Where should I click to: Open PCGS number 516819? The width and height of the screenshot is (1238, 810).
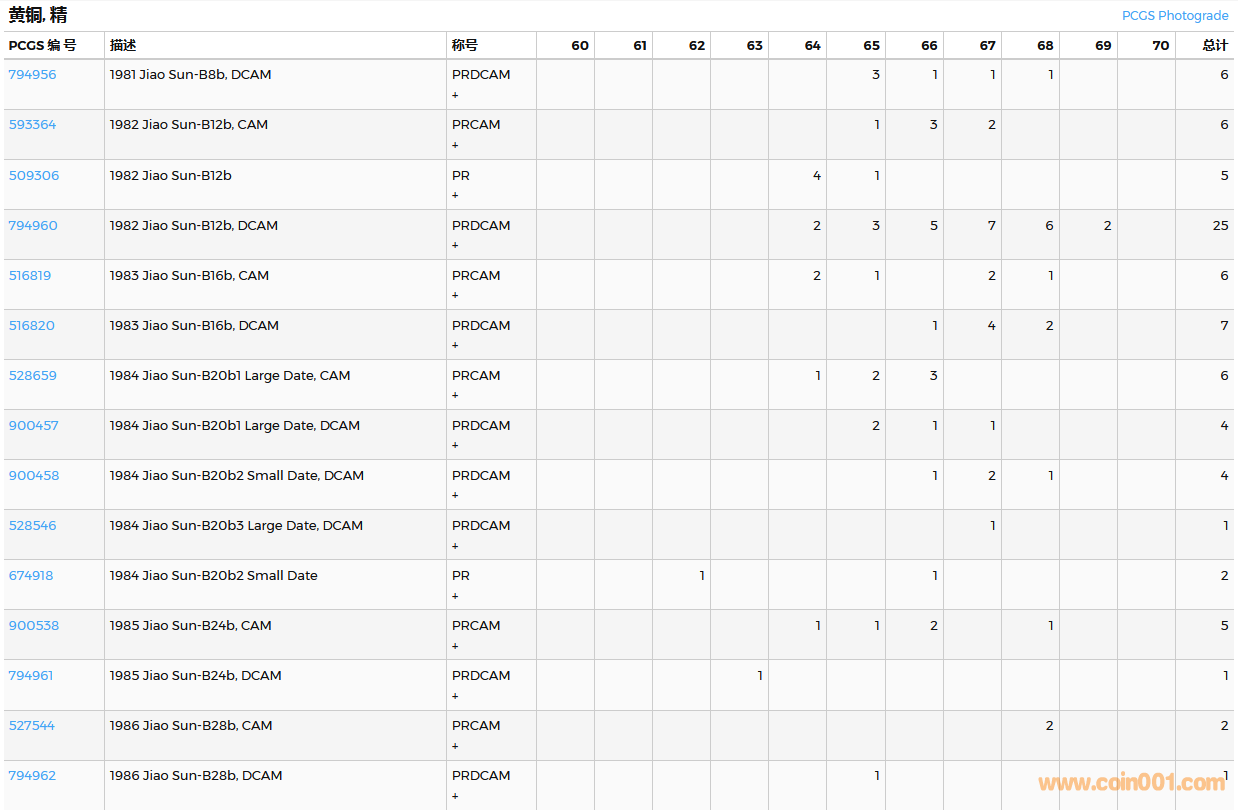(30, 275)
